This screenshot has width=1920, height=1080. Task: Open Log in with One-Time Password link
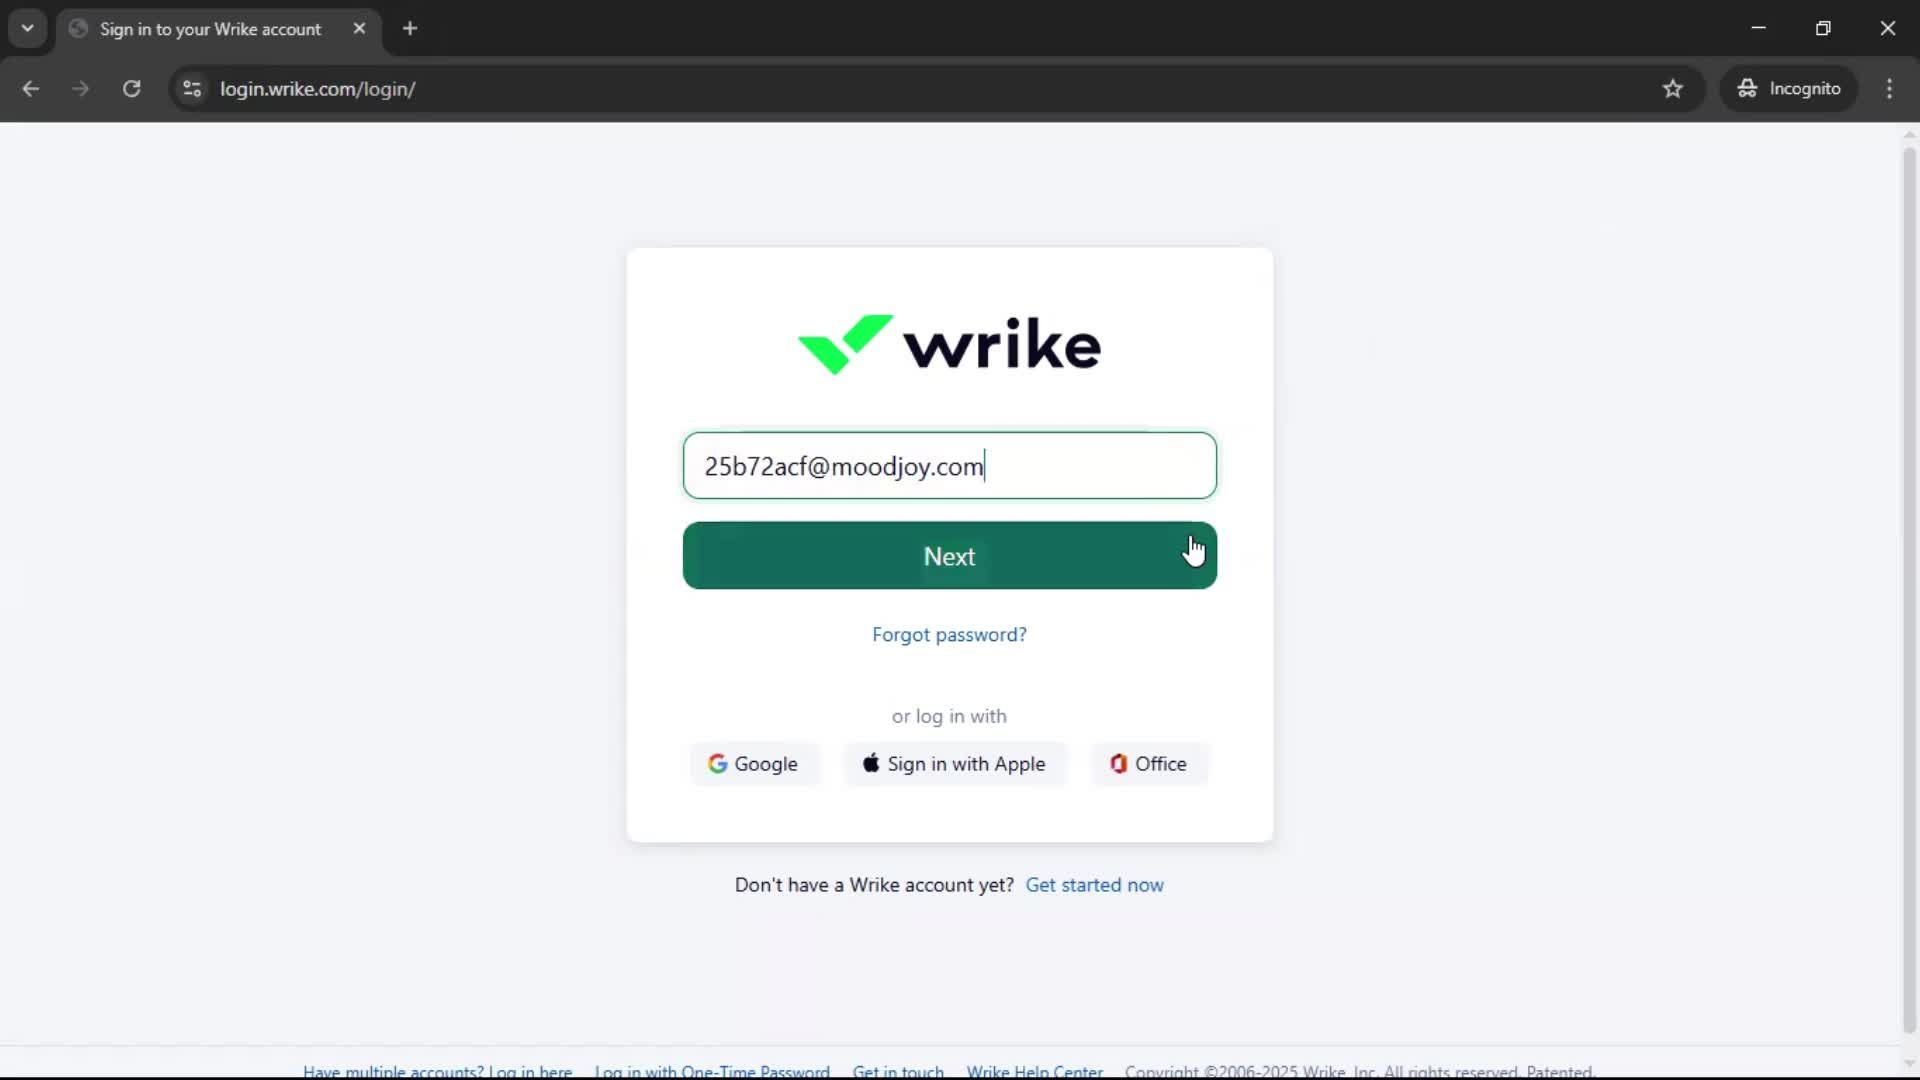point(712,1071)
